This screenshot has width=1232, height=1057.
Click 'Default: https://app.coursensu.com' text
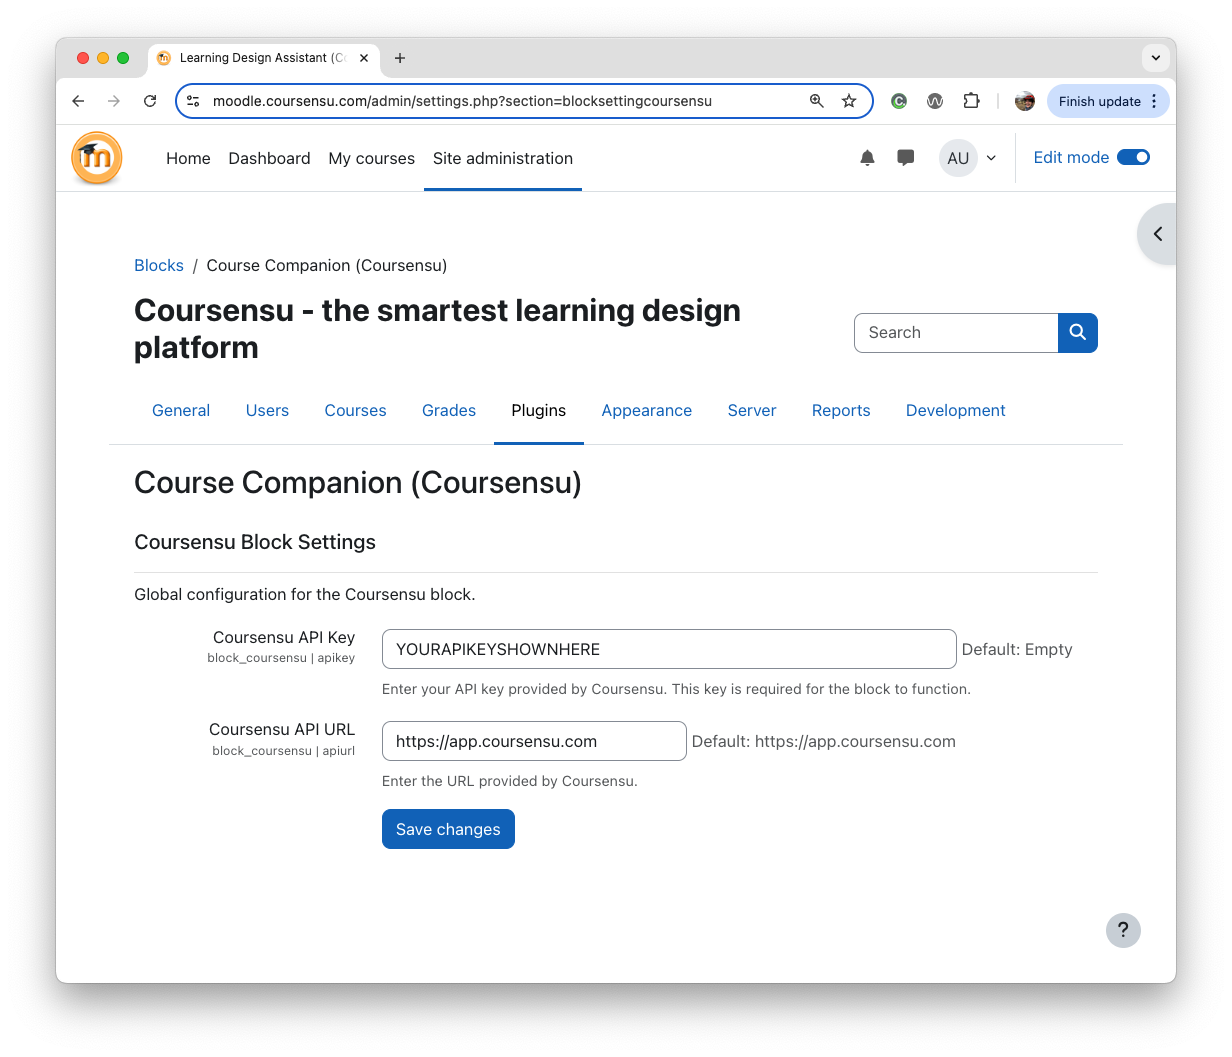(824, 741)
